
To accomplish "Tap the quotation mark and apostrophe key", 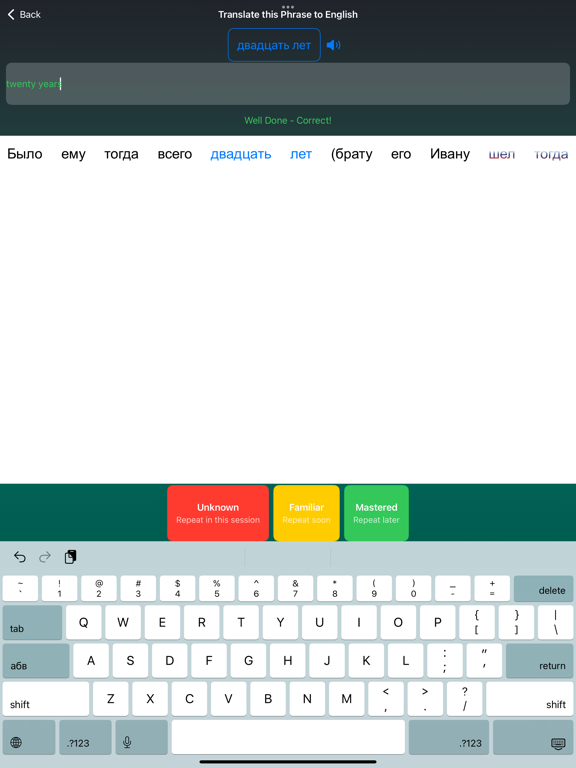I will click(484, 661).
